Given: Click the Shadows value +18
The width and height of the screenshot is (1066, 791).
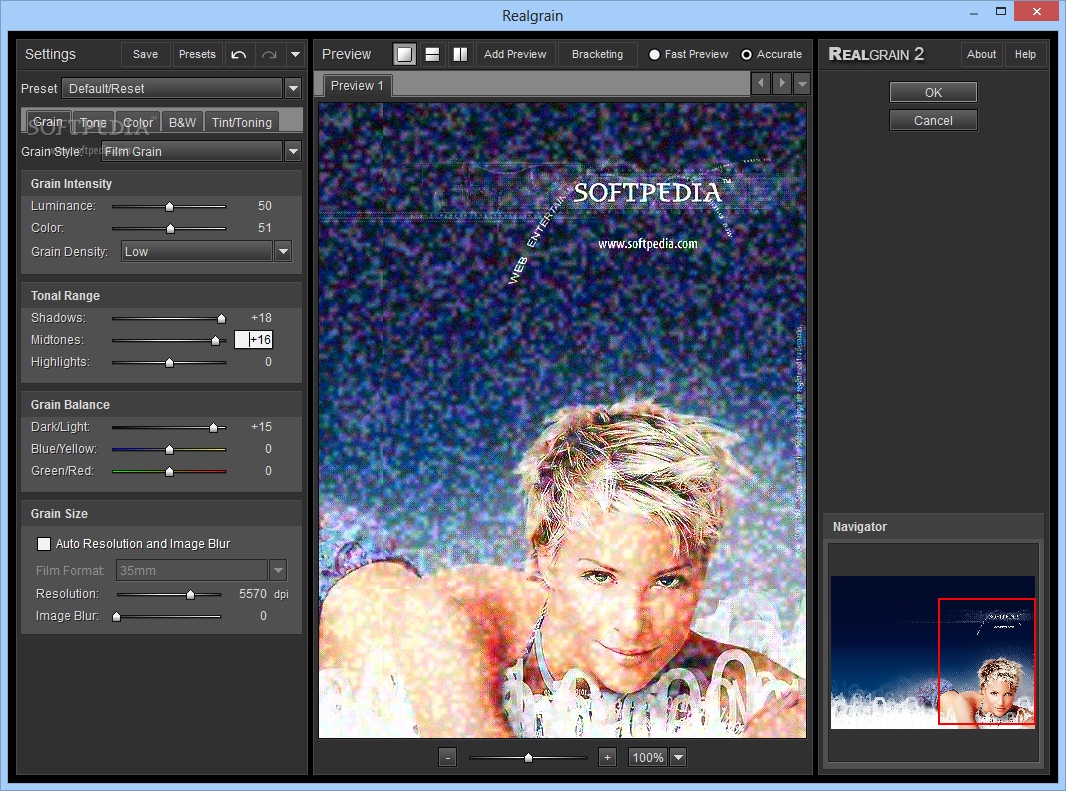Looking at the screenshot, I should pos(261,318).
